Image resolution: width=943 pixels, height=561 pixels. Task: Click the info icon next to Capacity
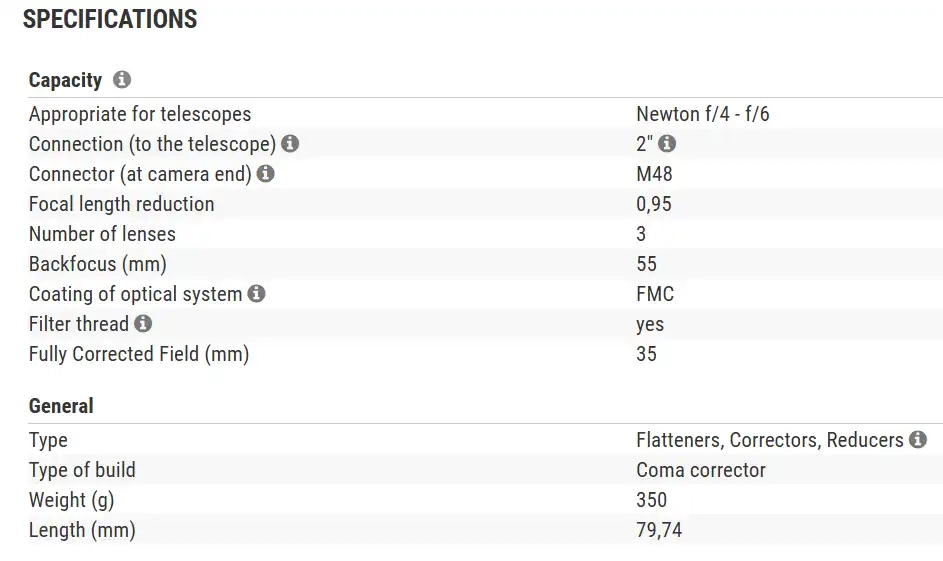tap(122, 80)
